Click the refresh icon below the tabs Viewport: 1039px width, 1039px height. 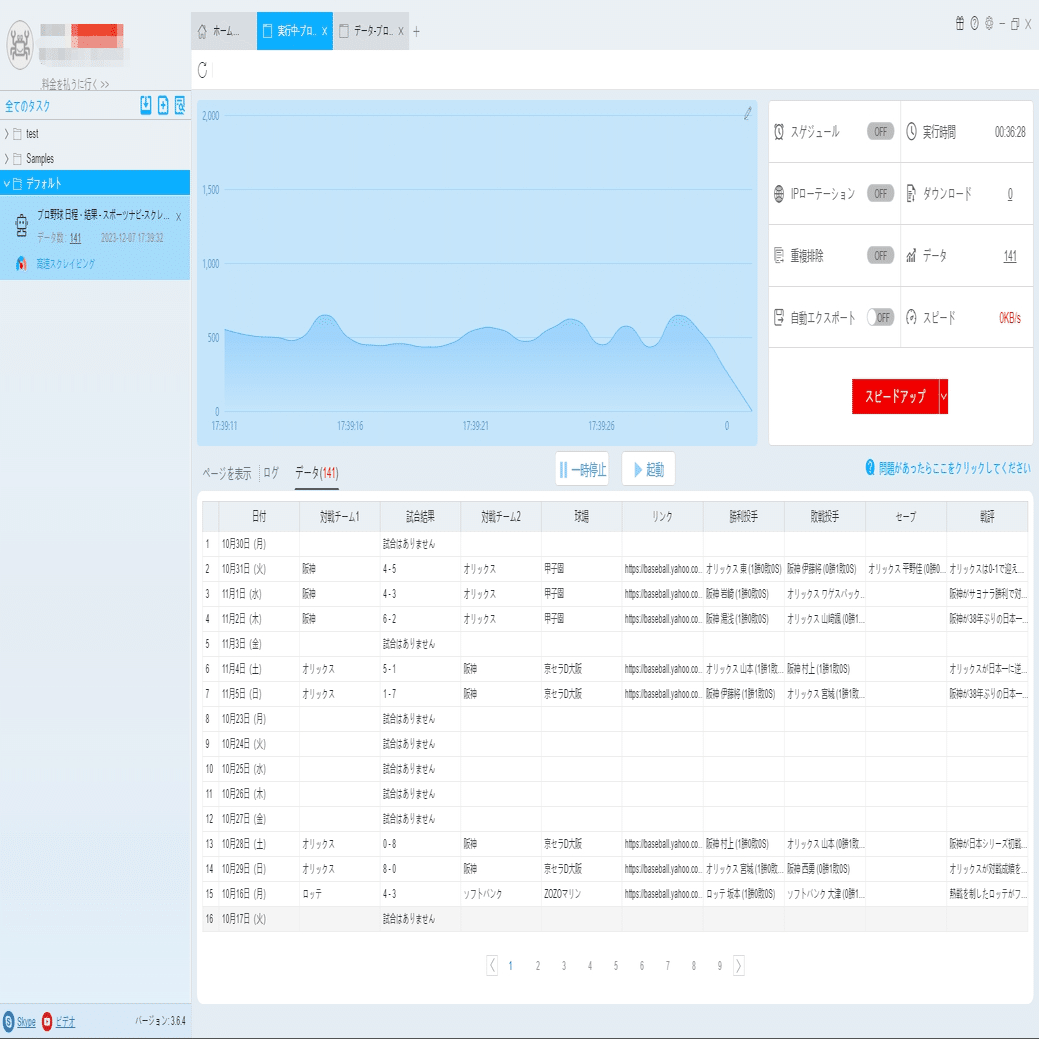pos(203,70)
